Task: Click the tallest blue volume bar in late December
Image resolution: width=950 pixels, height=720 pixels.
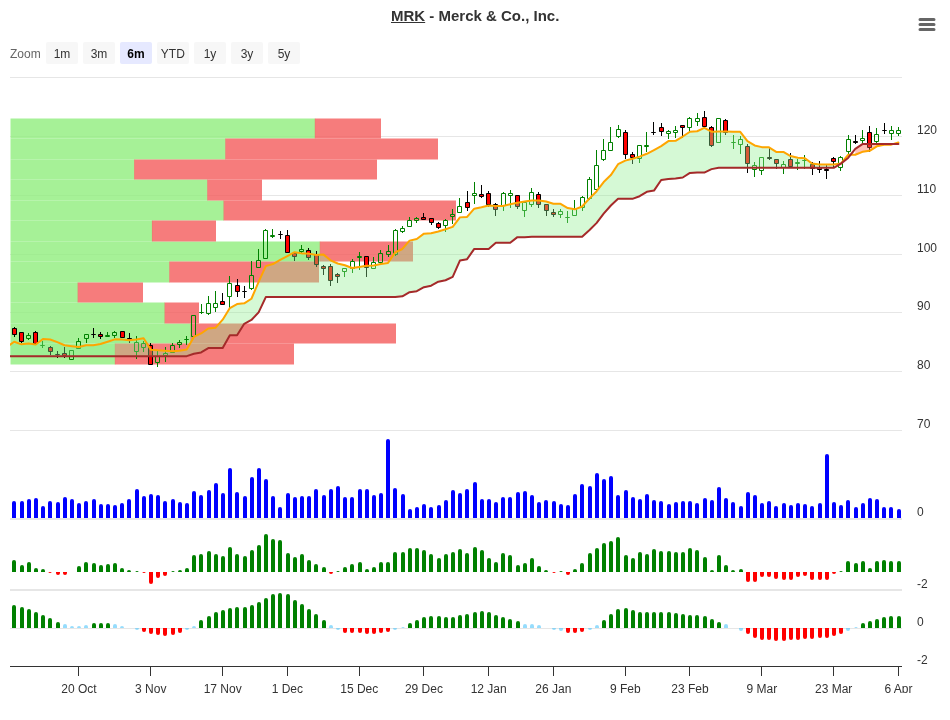Action: coord(388,478)
